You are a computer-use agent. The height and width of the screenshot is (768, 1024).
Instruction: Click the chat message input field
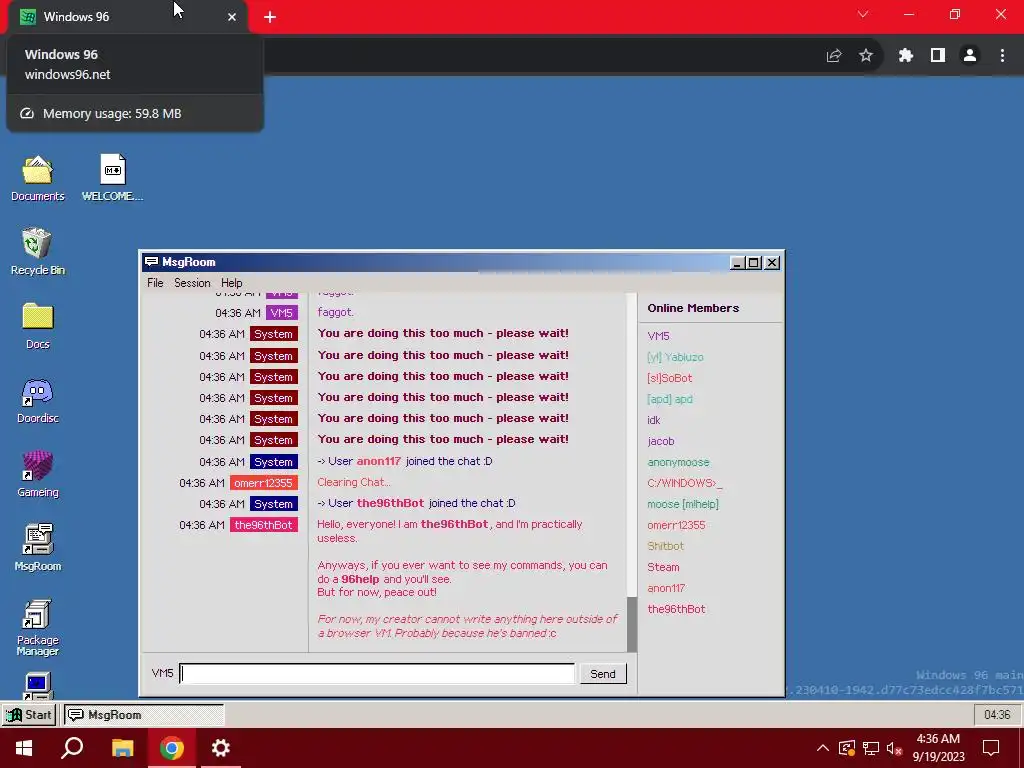[x=377, y=673]
